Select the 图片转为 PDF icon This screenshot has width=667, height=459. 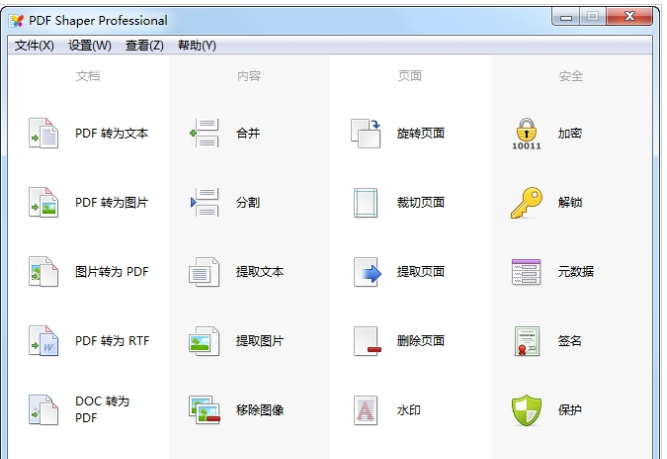(43, 271)
